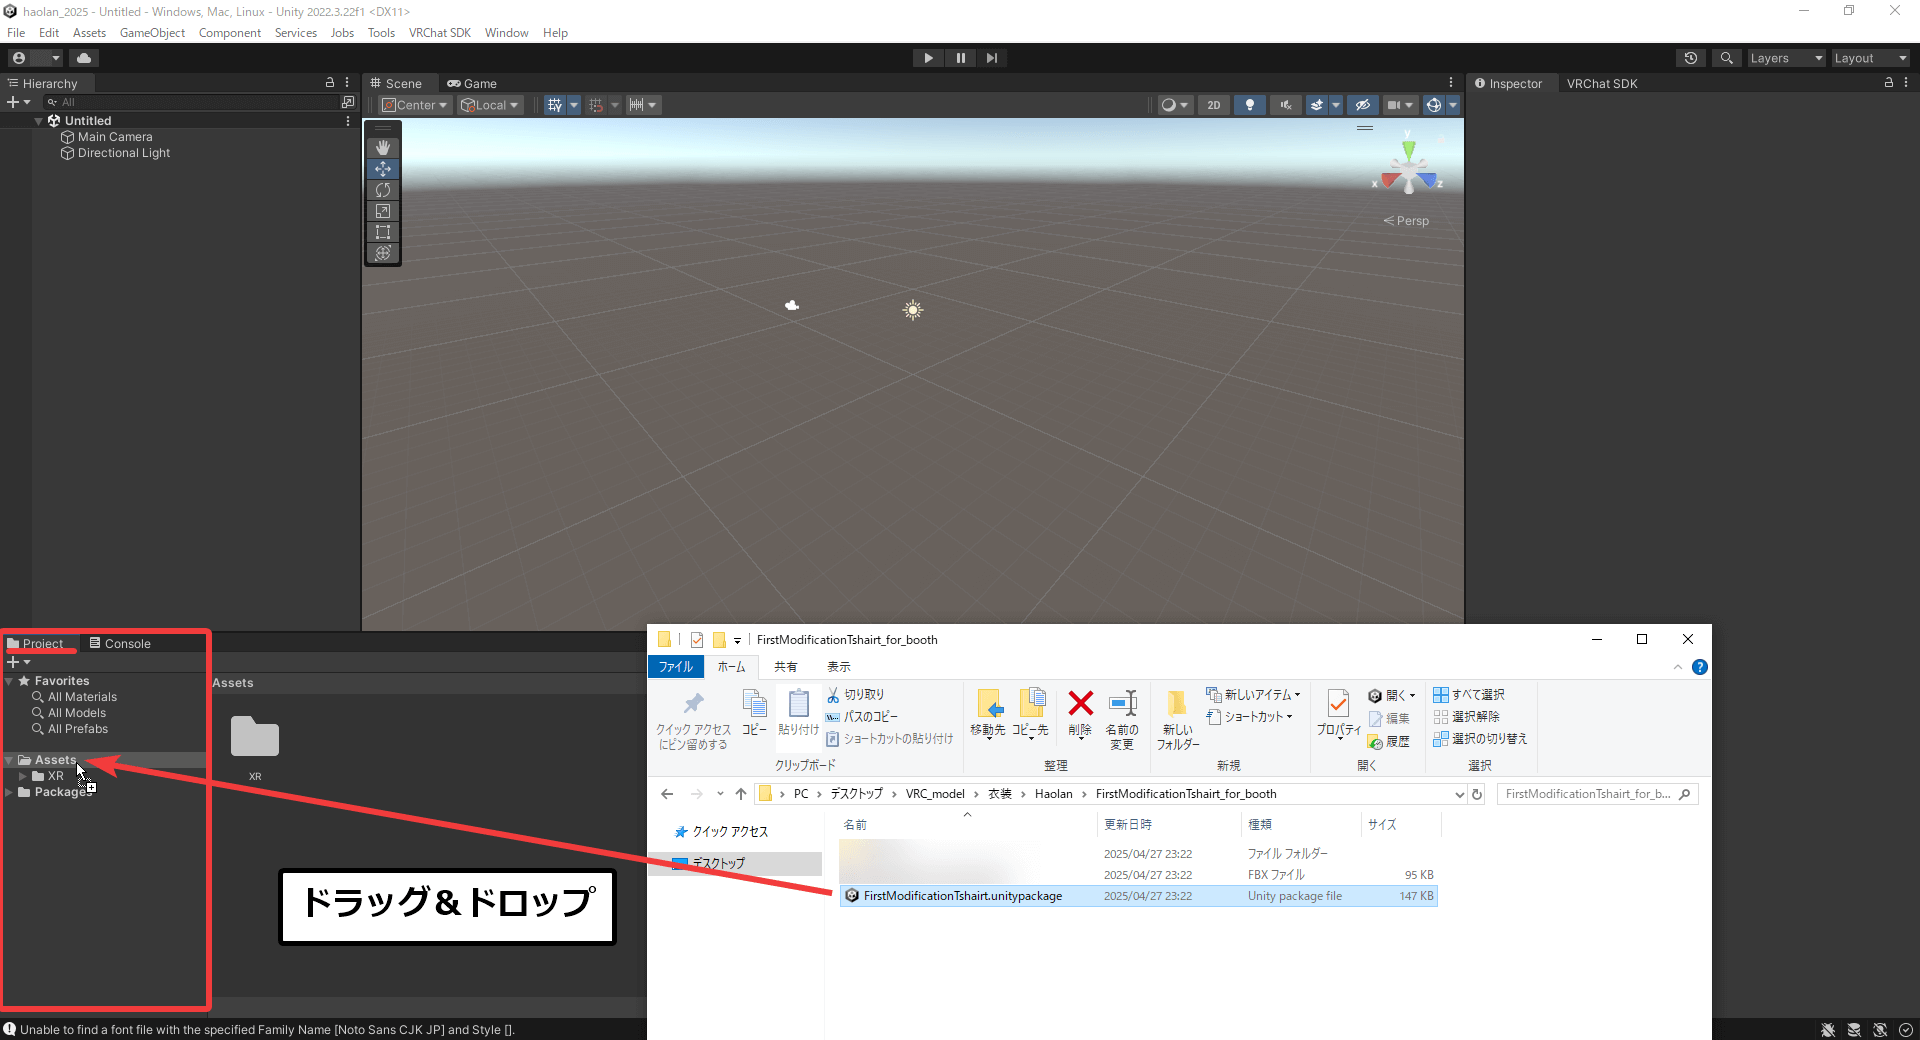Click the Unity Play button
This screenshot has width=1920, height=1040.
(x=928, y=58)
